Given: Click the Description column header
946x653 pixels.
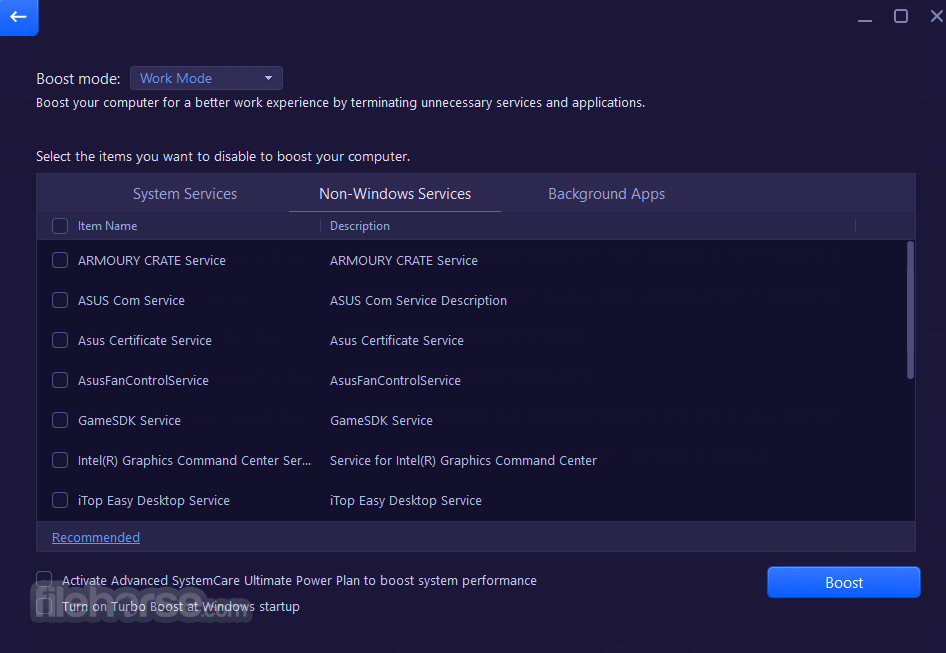Looking at the screenshot, I should [360, 226].
